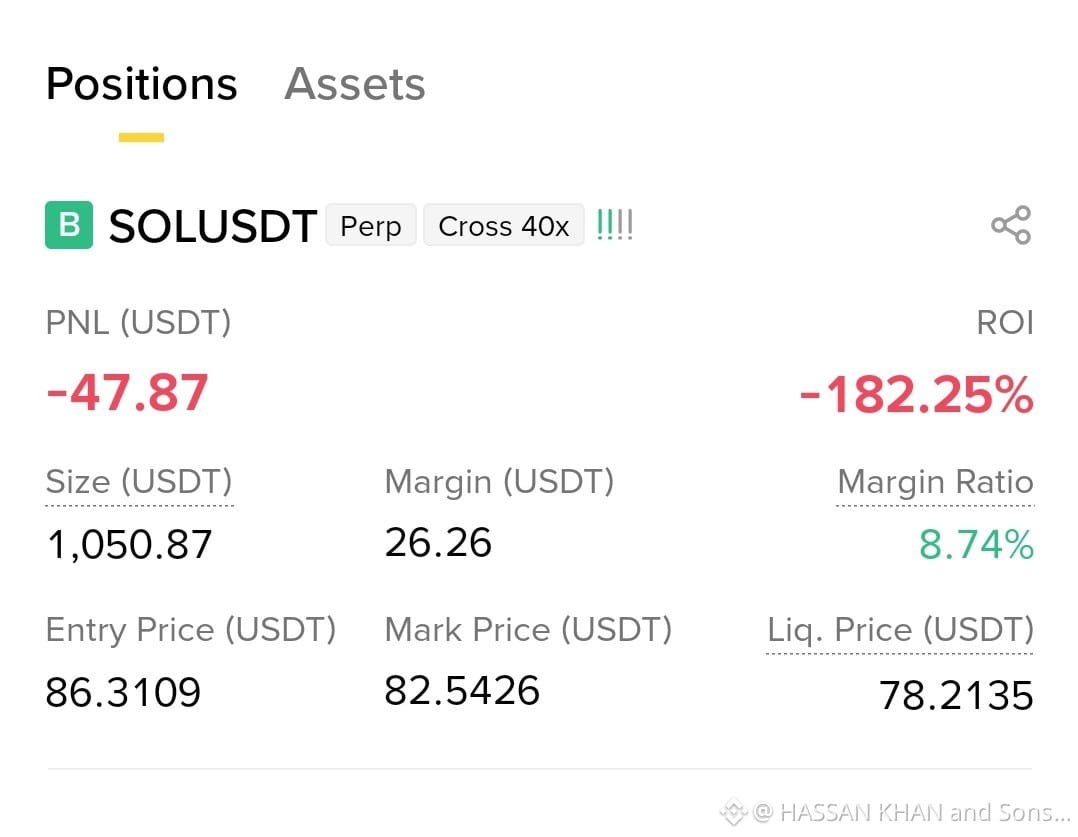1078x837 pixels.
Task: Tap the Perp contract tag
Action: click(x=371, y=226)
